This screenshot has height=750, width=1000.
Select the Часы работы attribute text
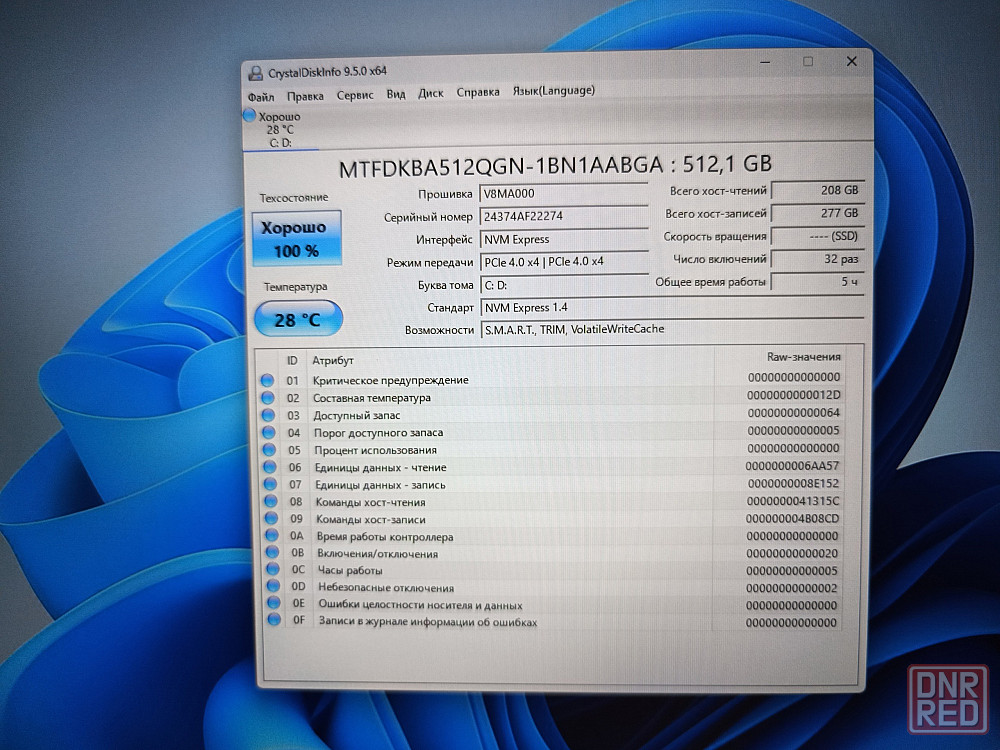coord(350,570)
